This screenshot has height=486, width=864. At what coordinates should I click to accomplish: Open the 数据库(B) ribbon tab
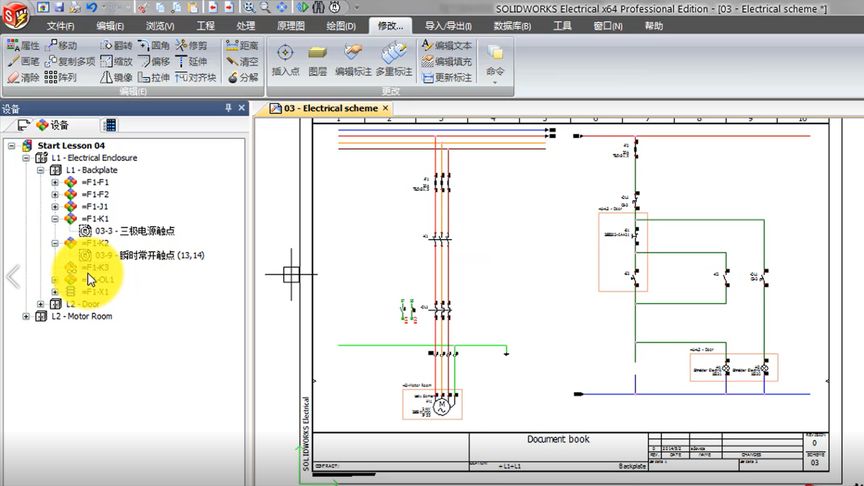512,26
